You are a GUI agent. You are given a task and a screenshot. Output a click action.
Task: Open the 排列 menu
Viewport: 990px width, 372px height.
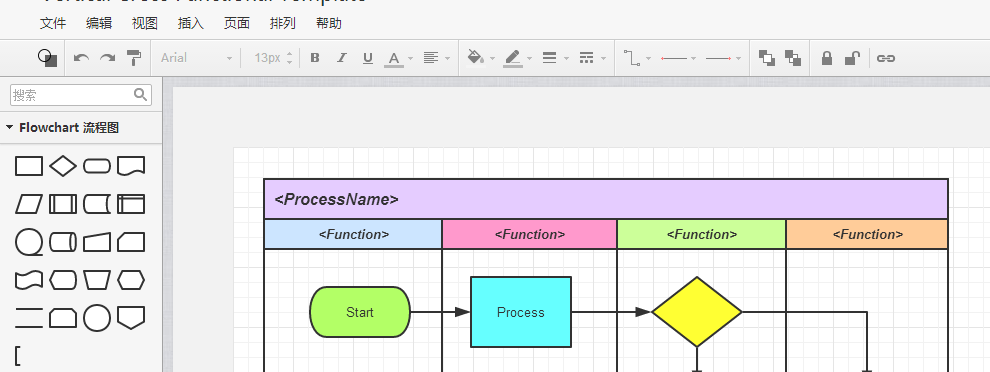[x=283, y=23]
